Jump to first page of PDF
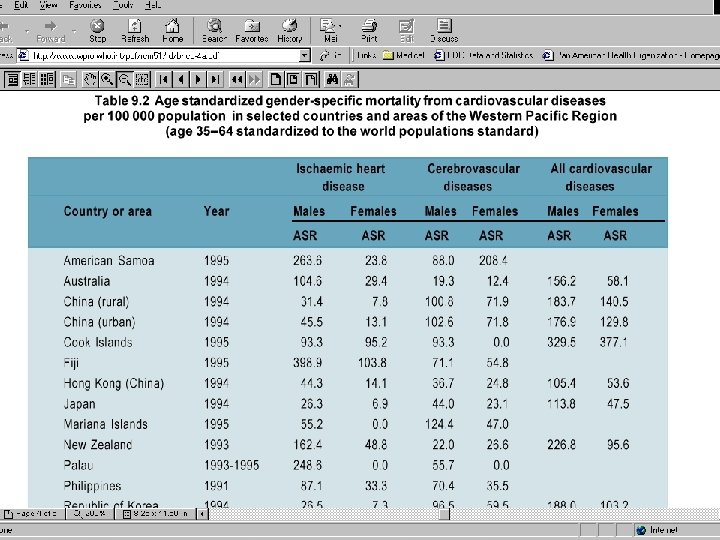The width and height of the screenshot is (720, 540). pos(163,79)
